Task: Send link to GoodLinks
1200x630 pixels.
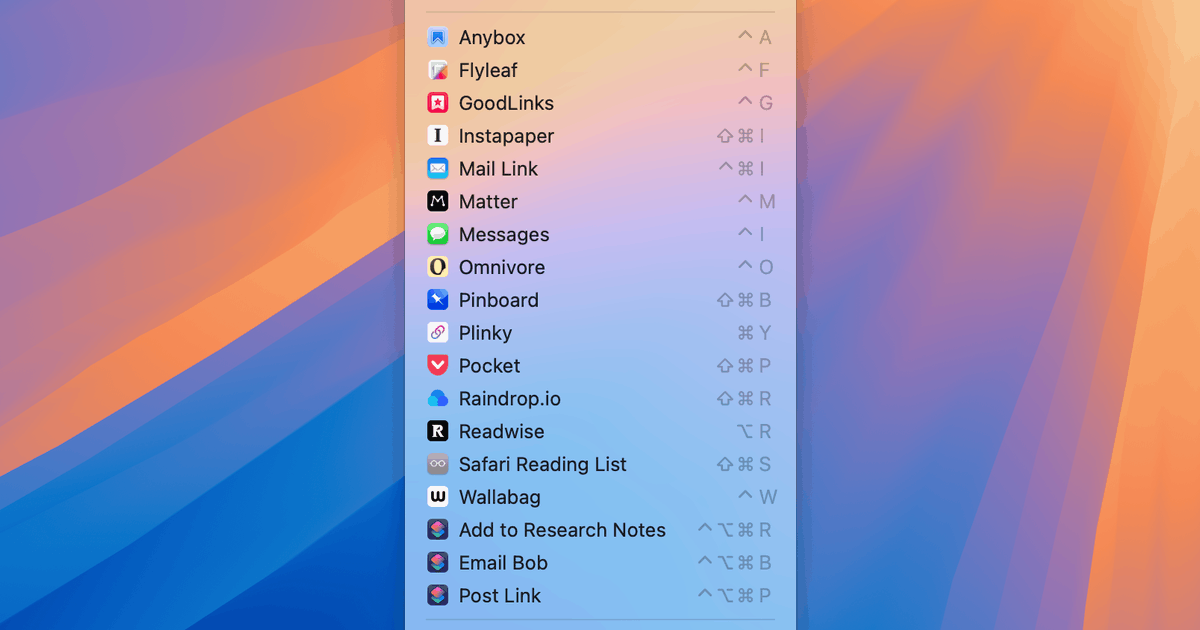Action: 600,103
